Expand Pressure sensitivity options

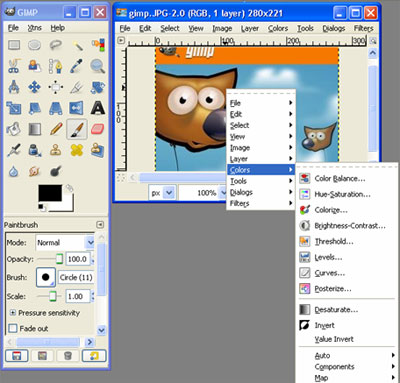click(x=13, y=313)
